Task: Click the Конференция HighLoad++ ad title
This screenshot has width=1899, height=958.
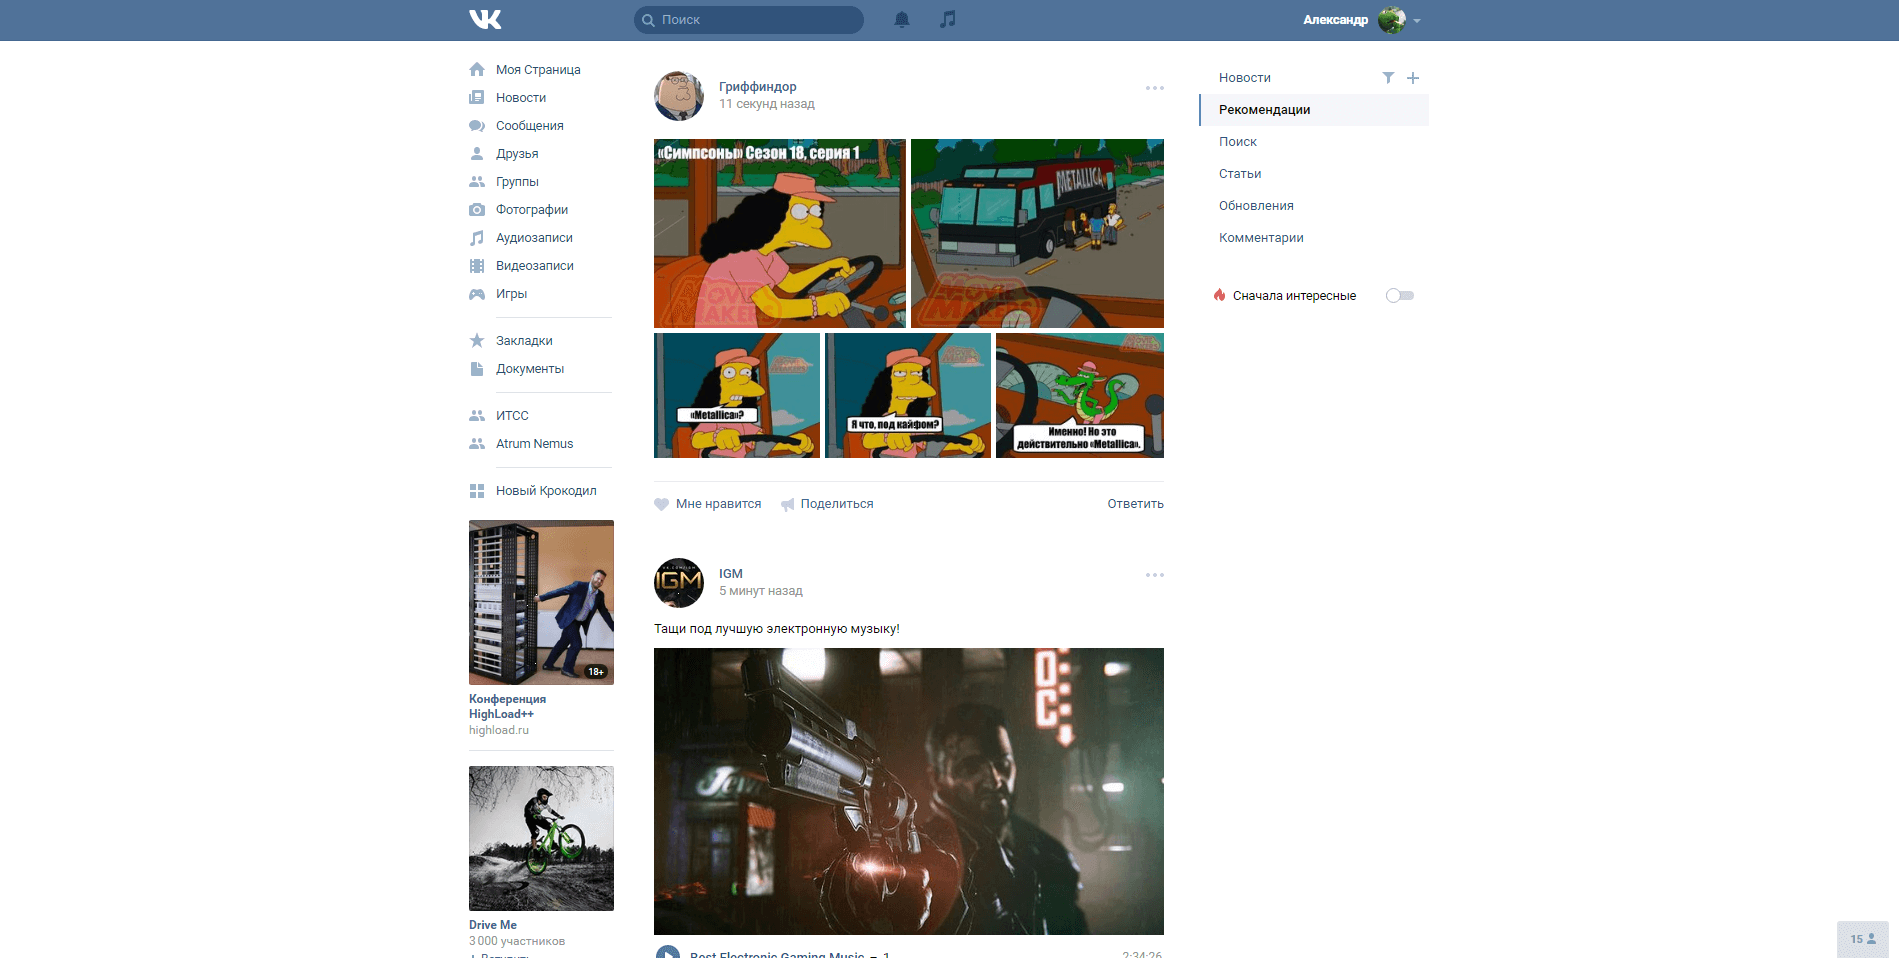Action: click(x=508, y=706)
